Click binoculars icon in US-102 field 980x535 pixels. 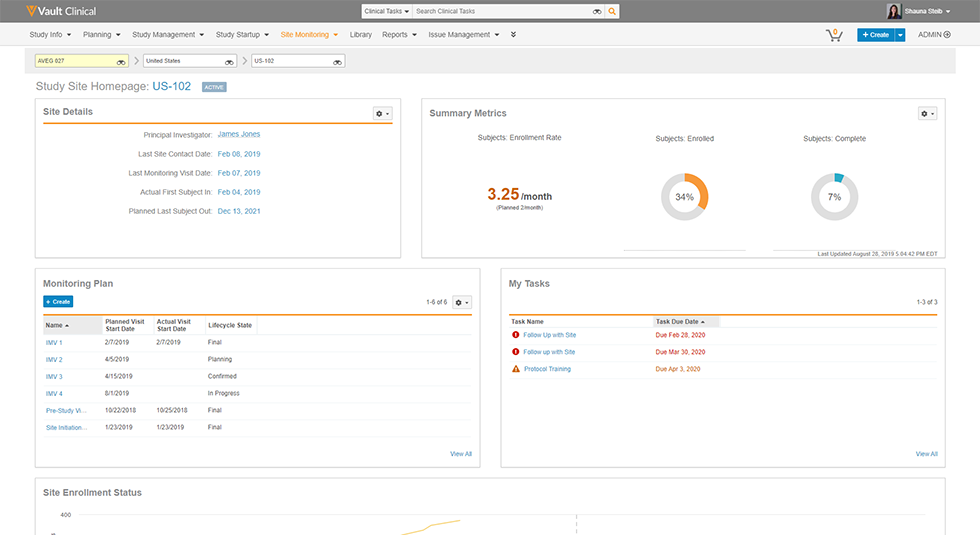(x=338, y=61)
